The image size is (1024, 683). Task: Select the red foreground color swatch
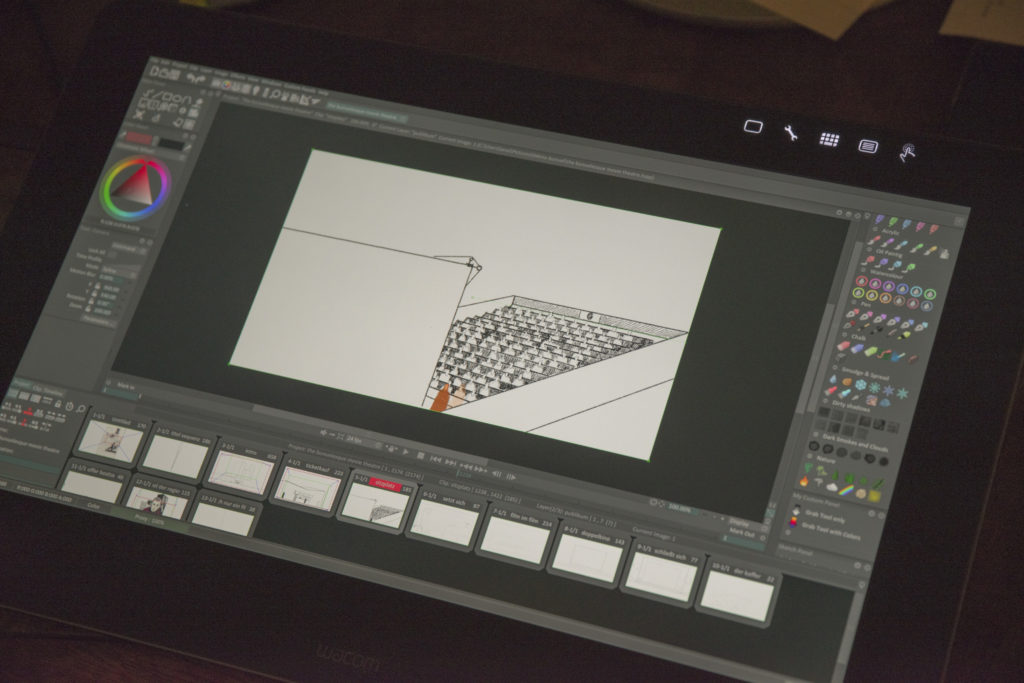click(138, 138)
